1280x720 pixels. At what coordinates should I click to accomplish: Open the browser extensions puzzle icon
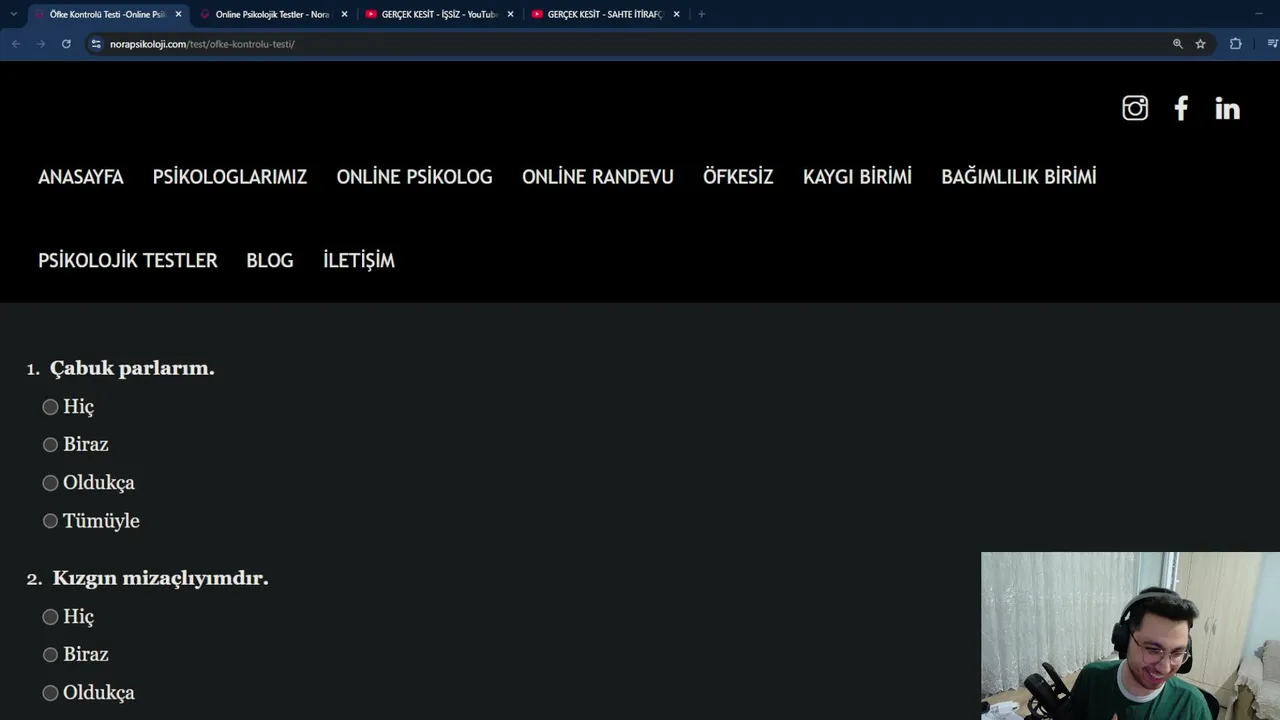tap(1236, 44)
